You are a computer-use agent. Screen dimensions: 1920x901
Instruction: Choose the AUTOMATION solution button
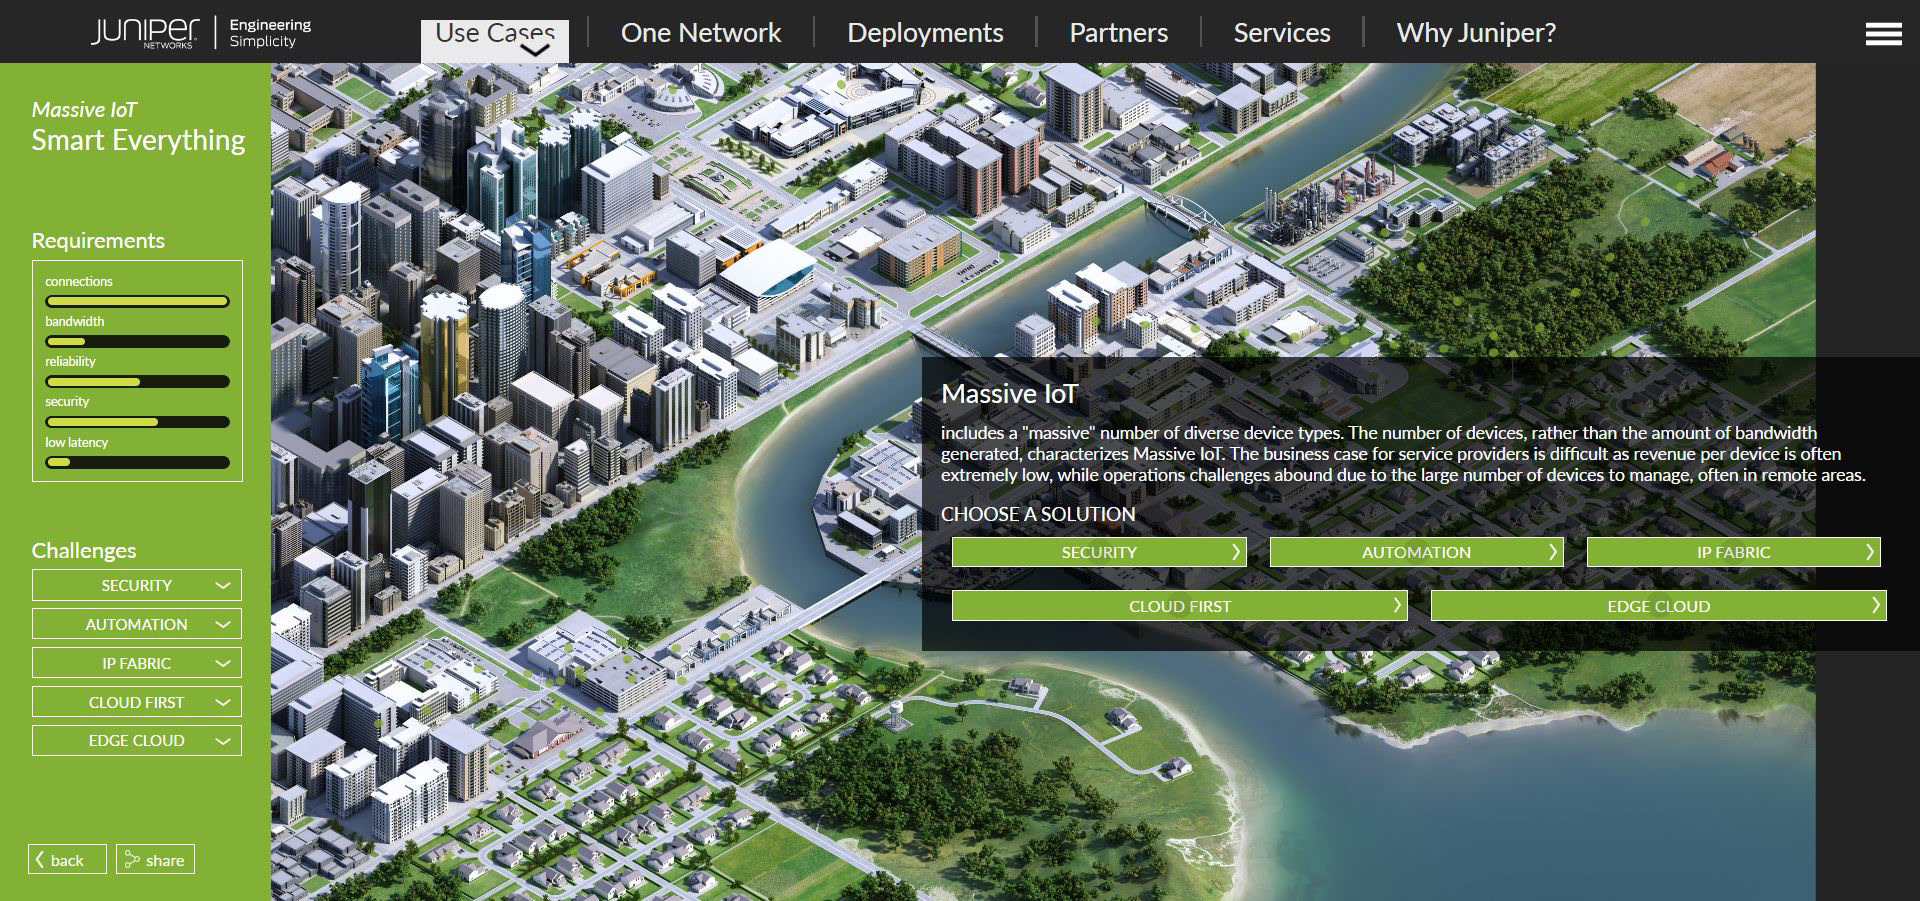coord(1416,552)
